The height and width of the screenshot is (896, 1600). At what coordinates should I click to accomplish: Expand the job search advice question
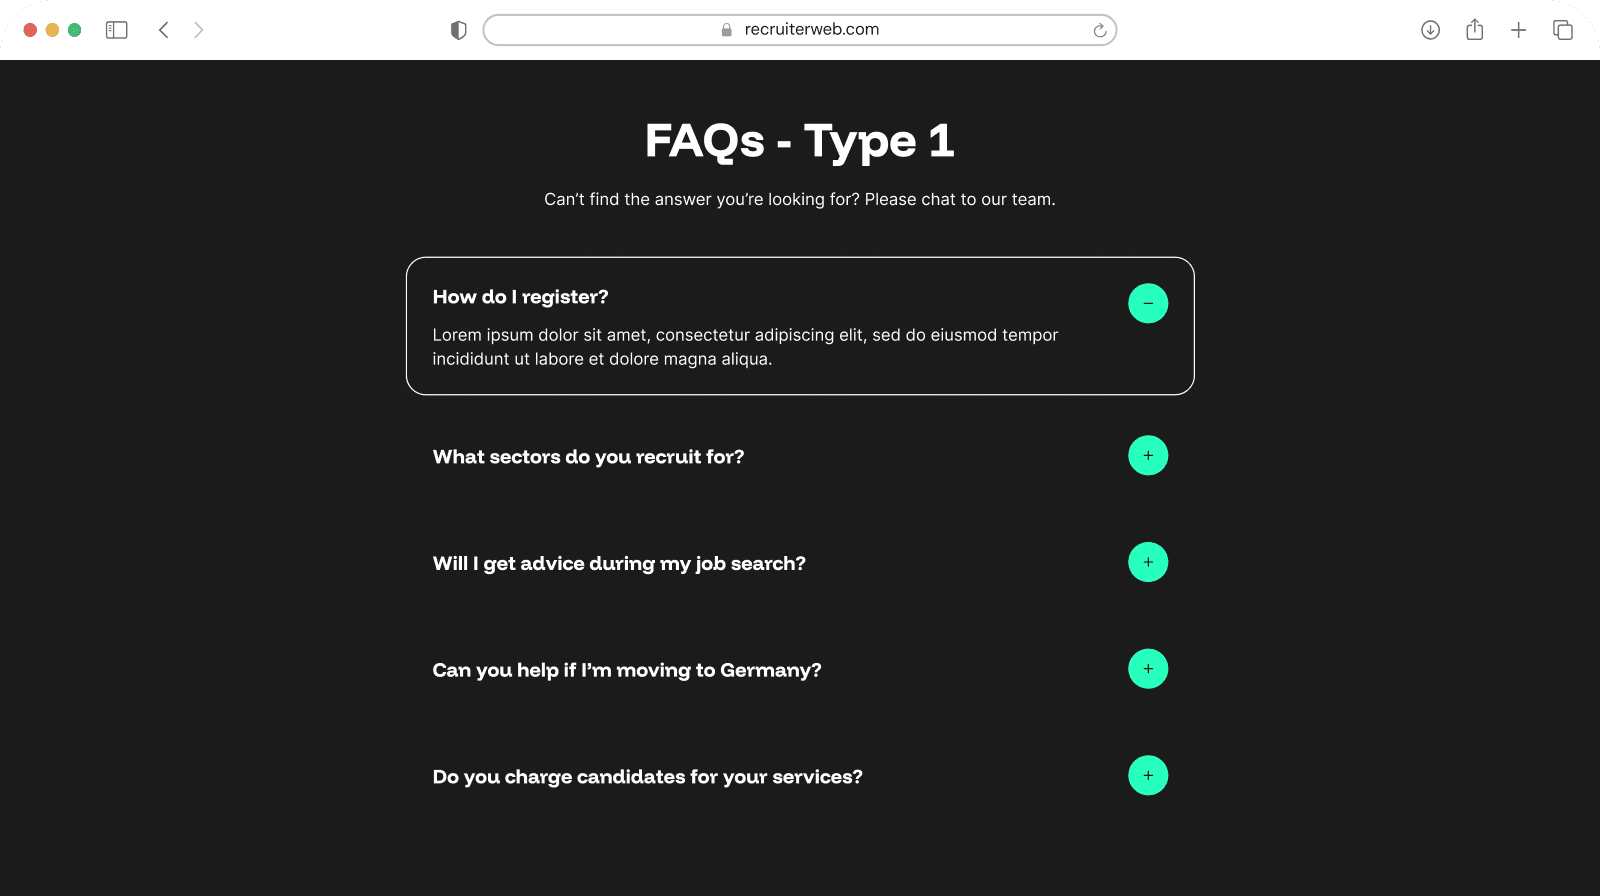[x=1148, y=562]
